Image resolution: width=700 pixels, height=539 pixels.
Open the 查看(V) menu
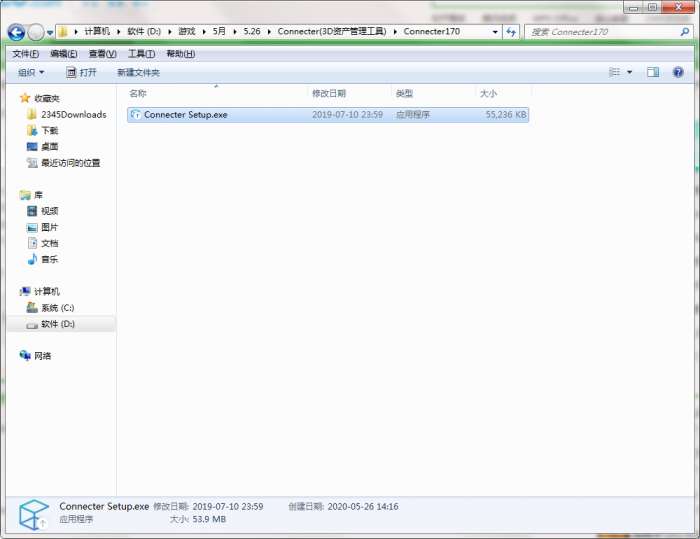[x=102, y=54]
